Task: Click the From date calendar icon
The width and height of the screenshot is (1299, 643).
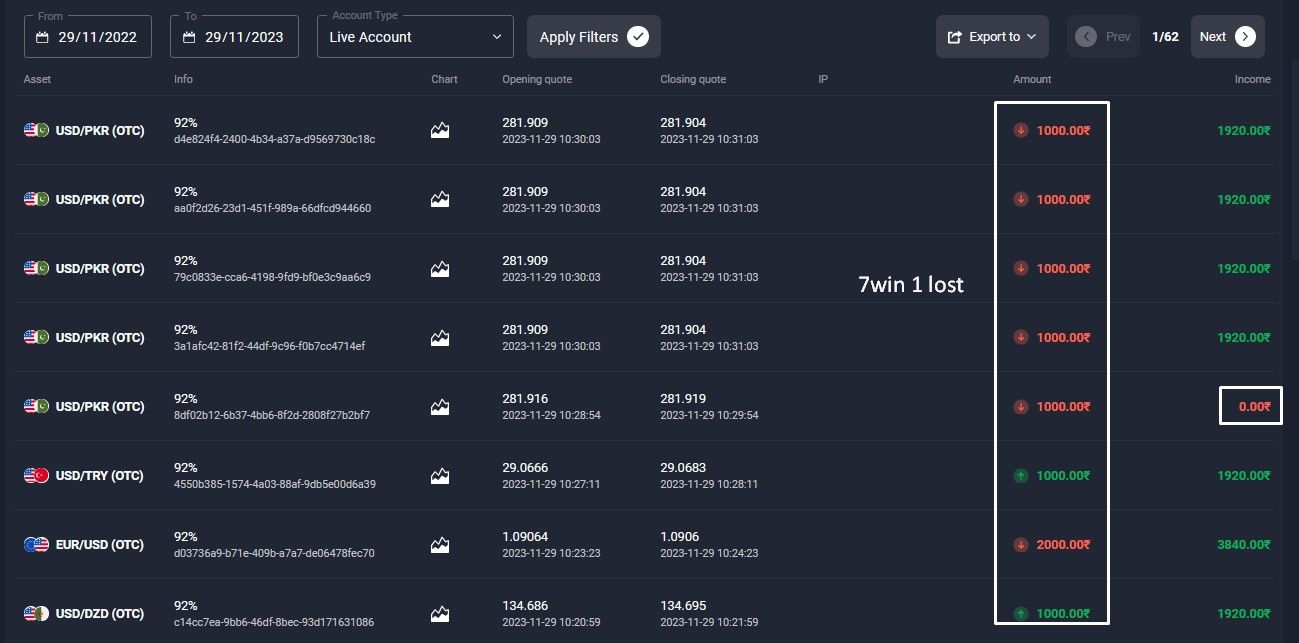Action: 42,37
